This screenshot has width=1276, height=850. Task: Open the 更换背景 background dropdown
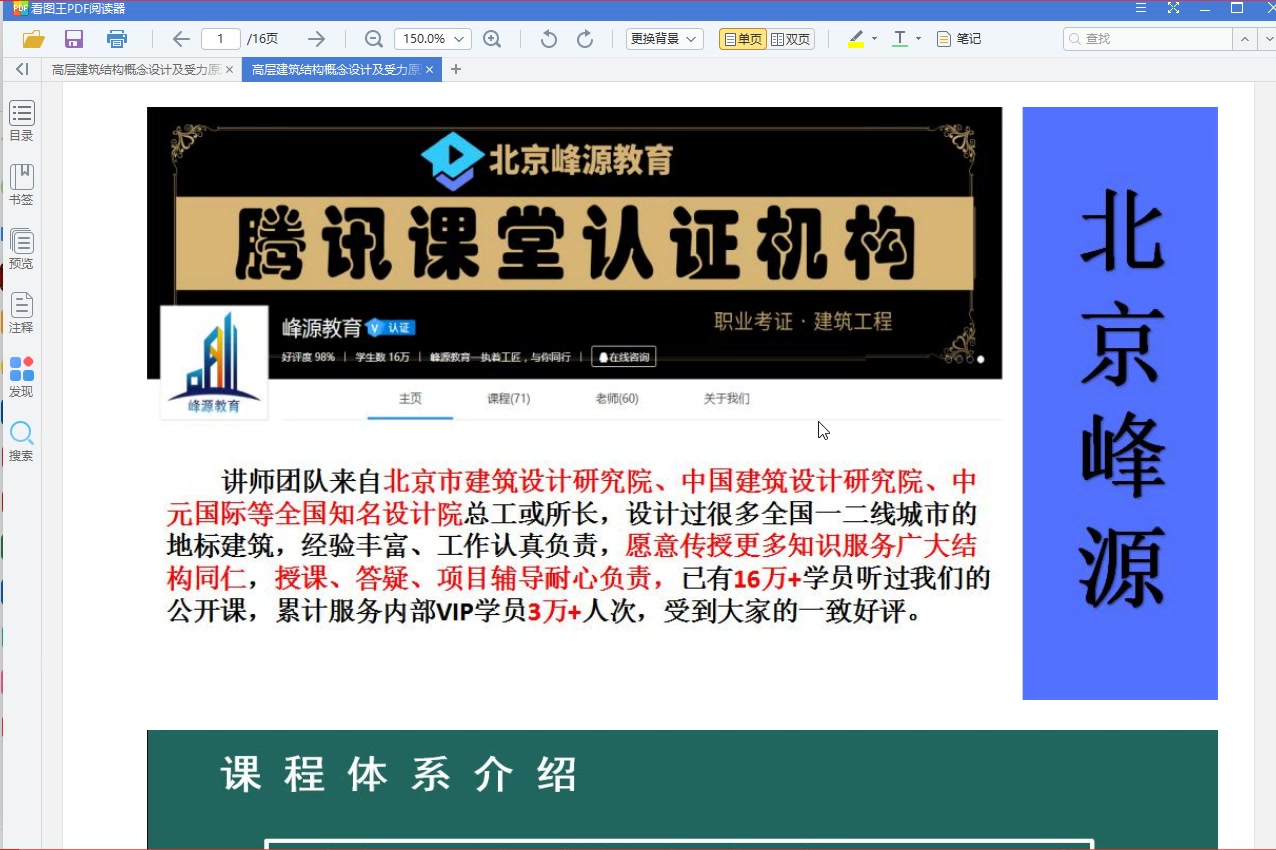click(x=664, y=38)
